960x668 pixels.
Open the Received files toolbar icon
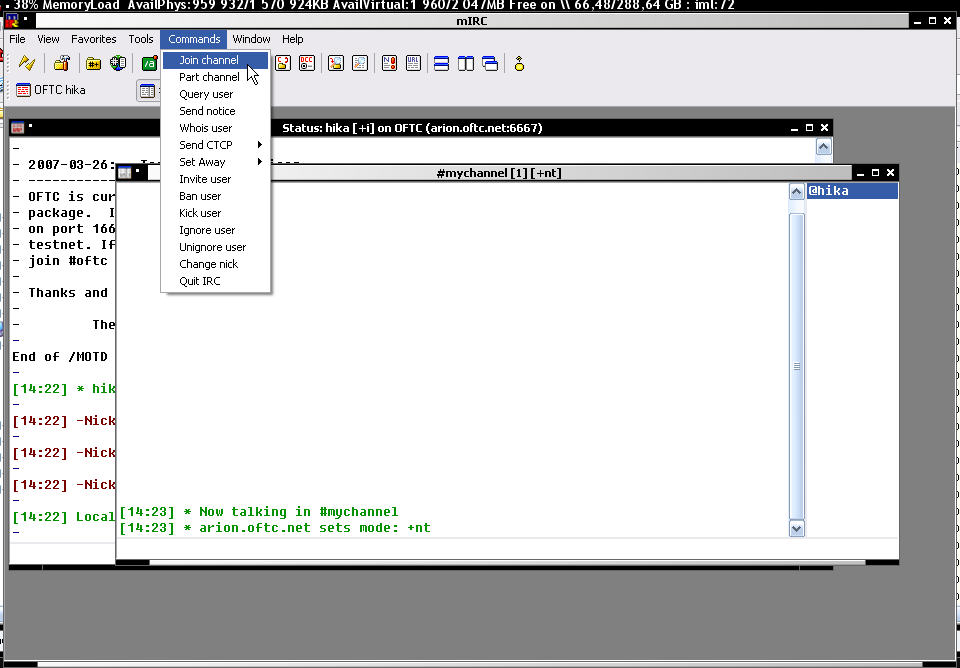click(x=336, y=63)
